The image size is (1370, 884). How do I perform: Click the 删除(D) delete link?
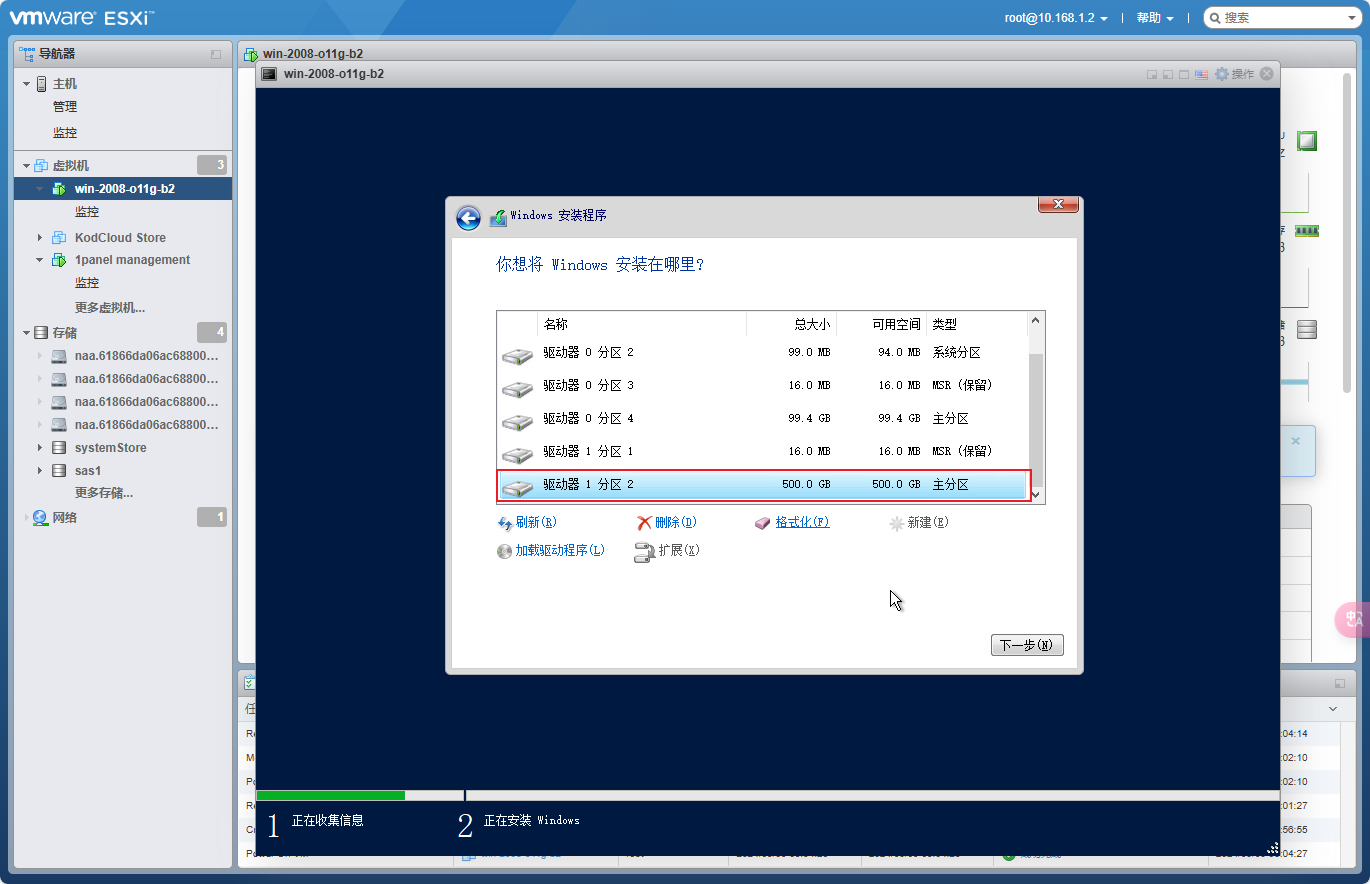[x=667, y=523]
